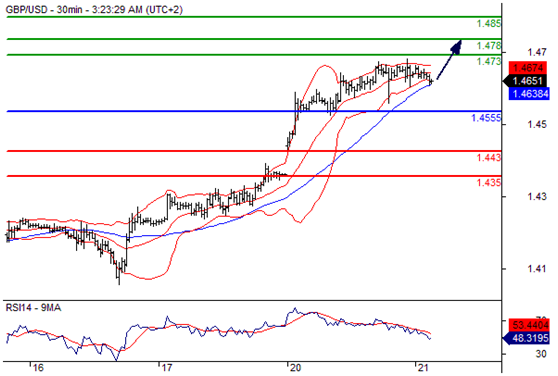The image size is (558, 376).
Task: Click date marker 21 on time axis
Action: (x=423, y=367)
